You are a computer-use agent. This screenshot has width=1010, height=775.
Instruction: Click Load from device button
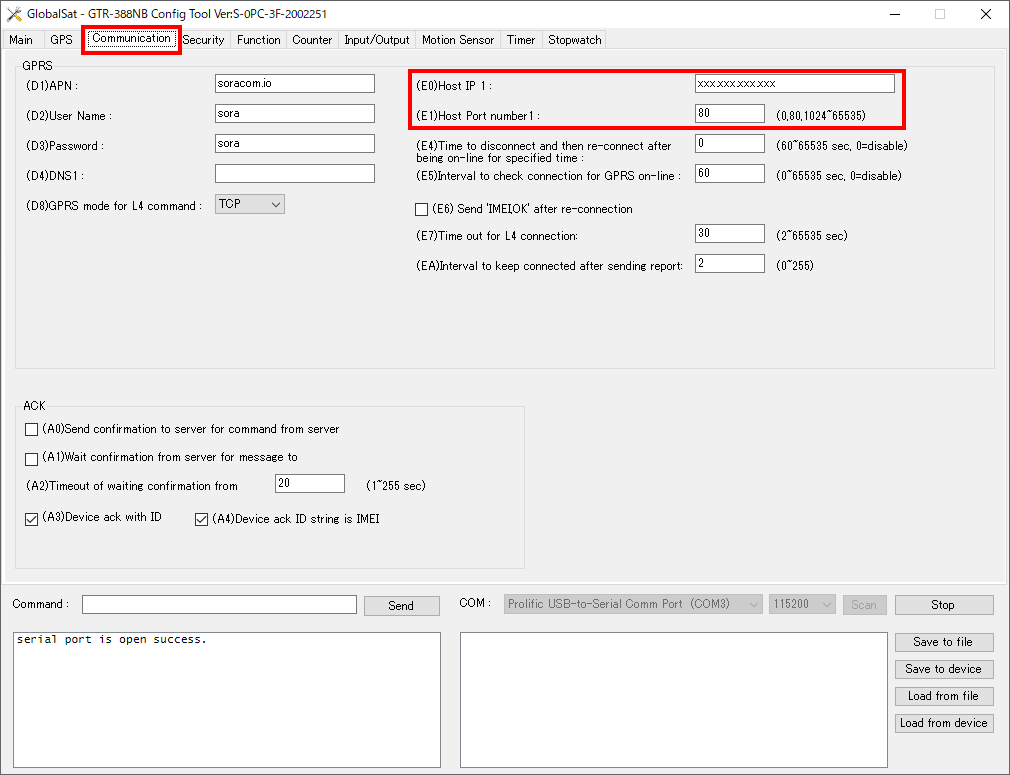[x=943, y=723]
